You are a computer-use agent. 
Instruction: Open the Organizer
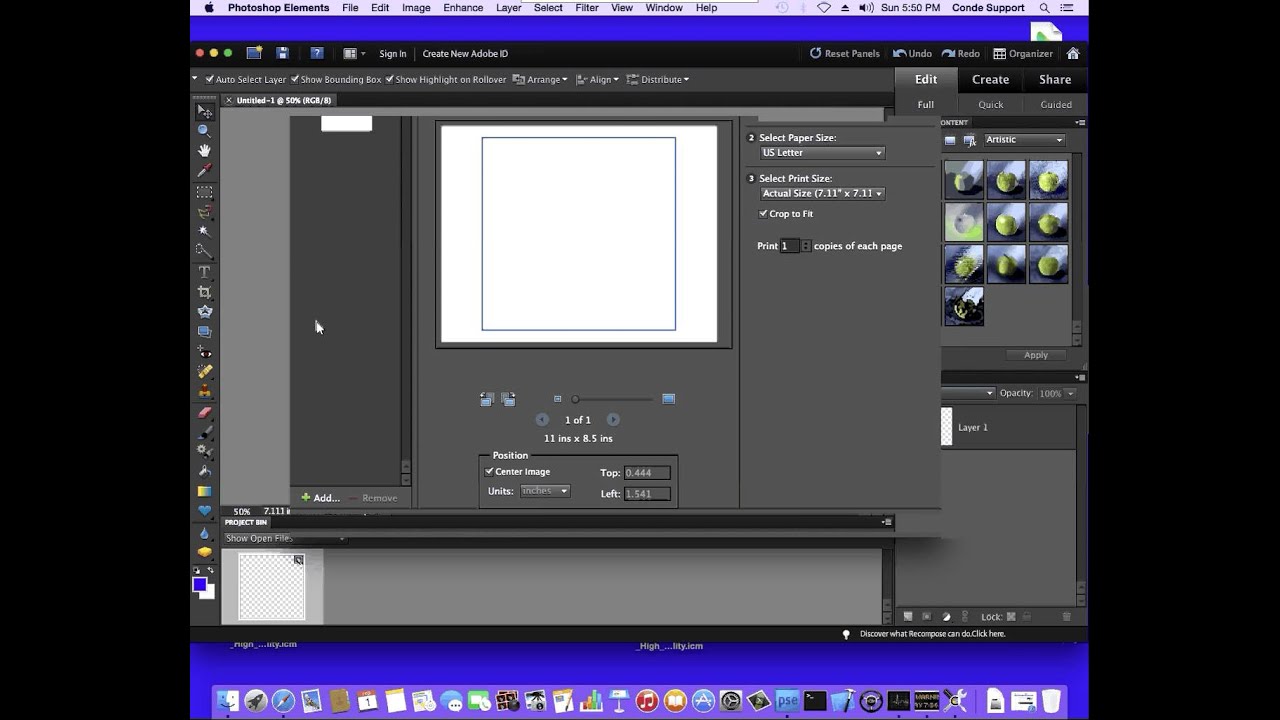point(1022,54)
